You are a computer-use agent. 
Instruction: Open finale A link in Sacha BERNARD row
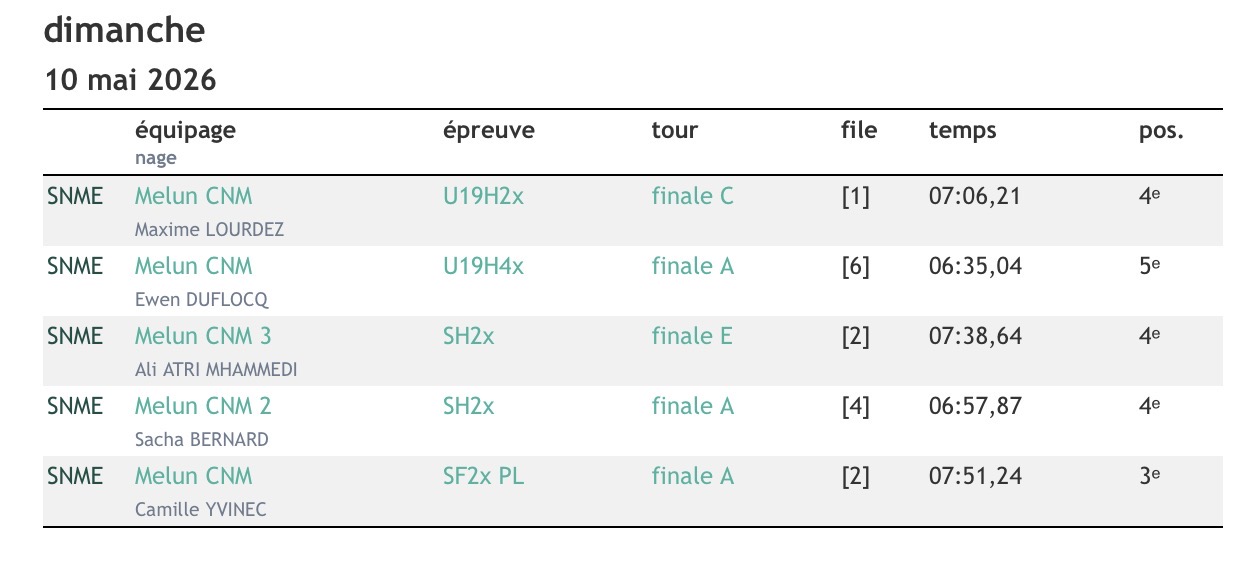[x=692, y=406]
